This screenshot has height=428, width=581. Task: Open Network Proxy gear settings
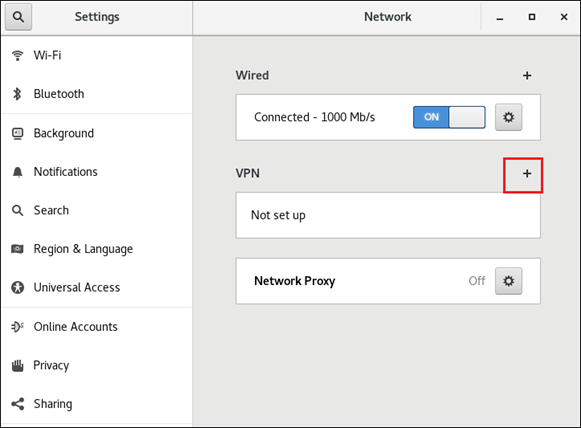pos(508,281)
